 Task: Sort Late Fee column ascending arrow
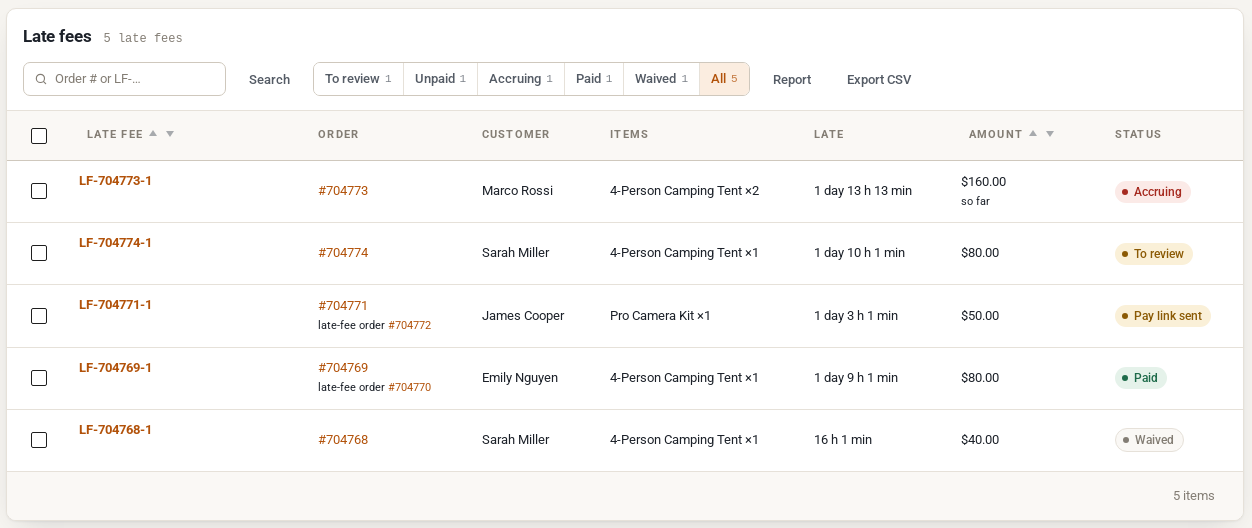click(153, 133)
